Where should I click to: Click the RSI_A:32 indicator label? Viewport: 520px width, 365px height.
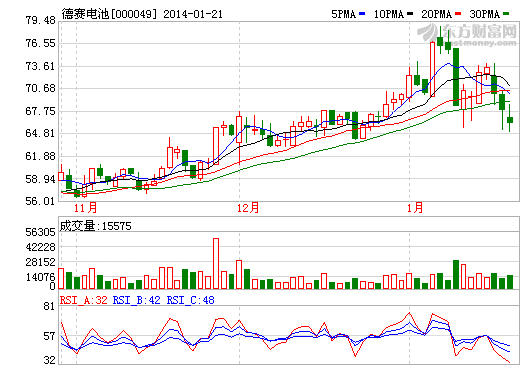tap(84, 300)
